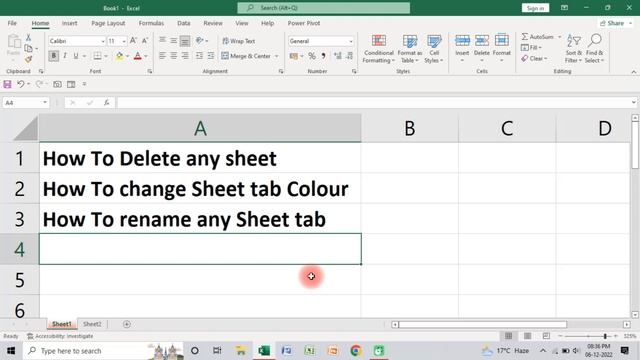Open File Explorer from the taskbar
640x360 pixels.
[x=241, y=351]
